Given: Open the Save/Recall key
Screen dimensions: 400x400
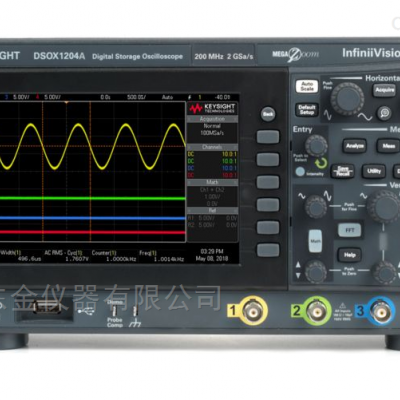Looking at the screenshot, I should point(342,171).
